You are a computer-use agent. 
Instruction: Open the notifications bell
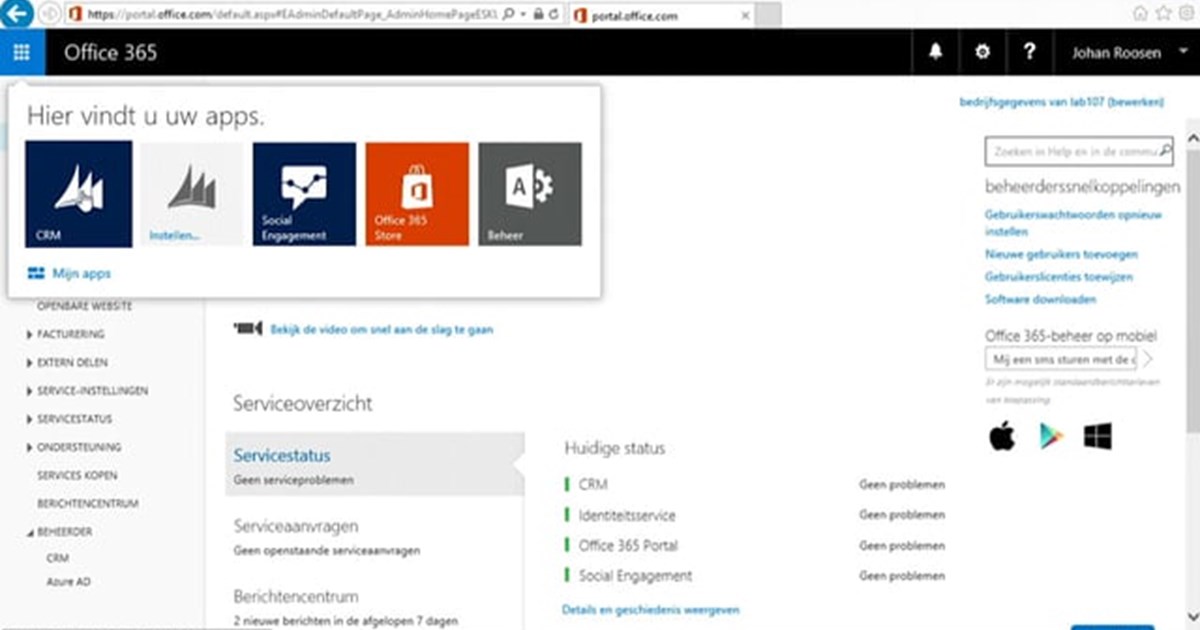936,53
